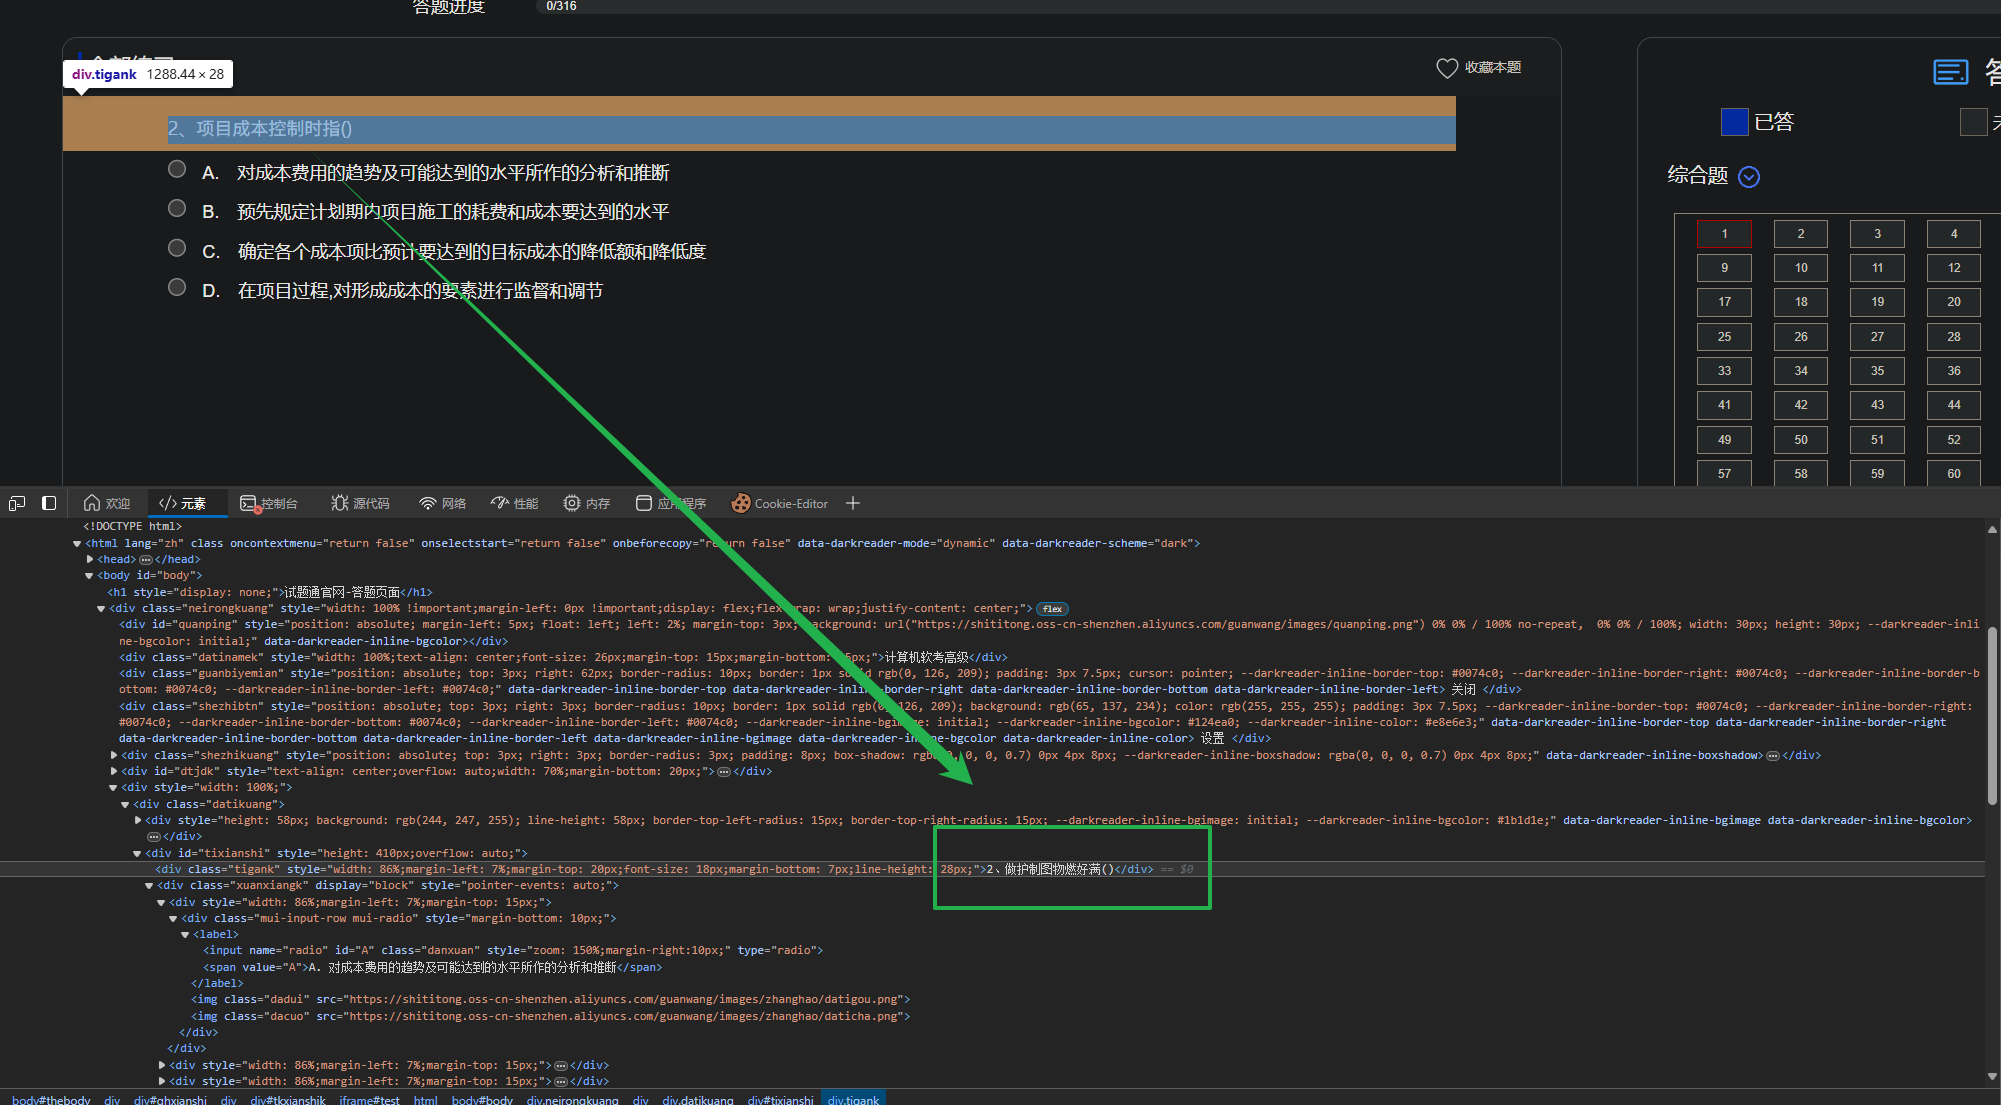This screenshot has width=2001, height=1105.
Task: Click the heart icon to favorite question
Action: tap(1447, 67)
